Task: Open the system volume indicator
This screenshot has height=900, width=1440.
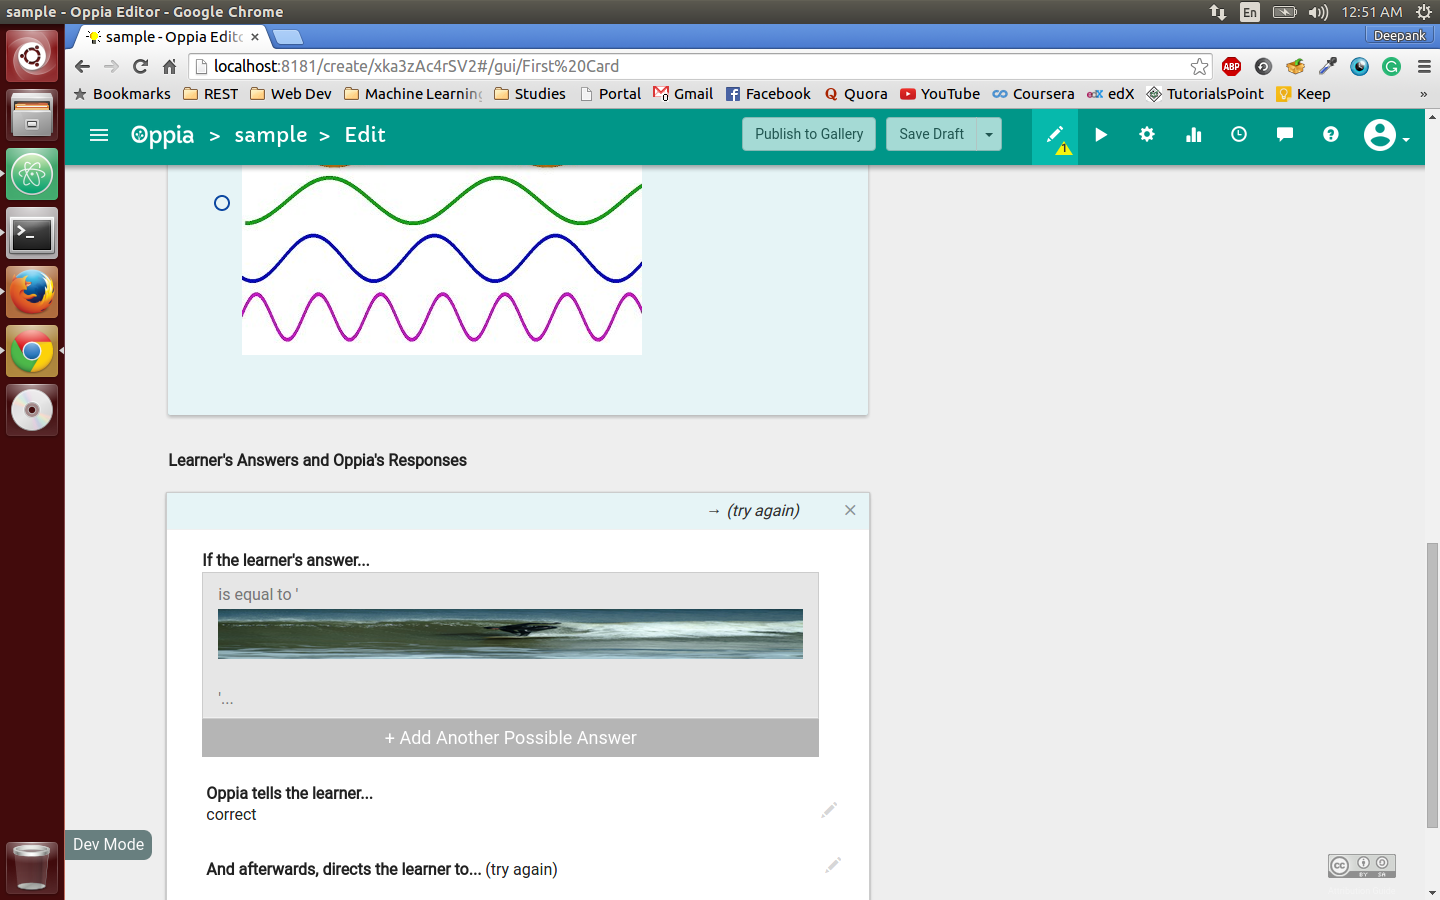Action: coord(1318,12)
